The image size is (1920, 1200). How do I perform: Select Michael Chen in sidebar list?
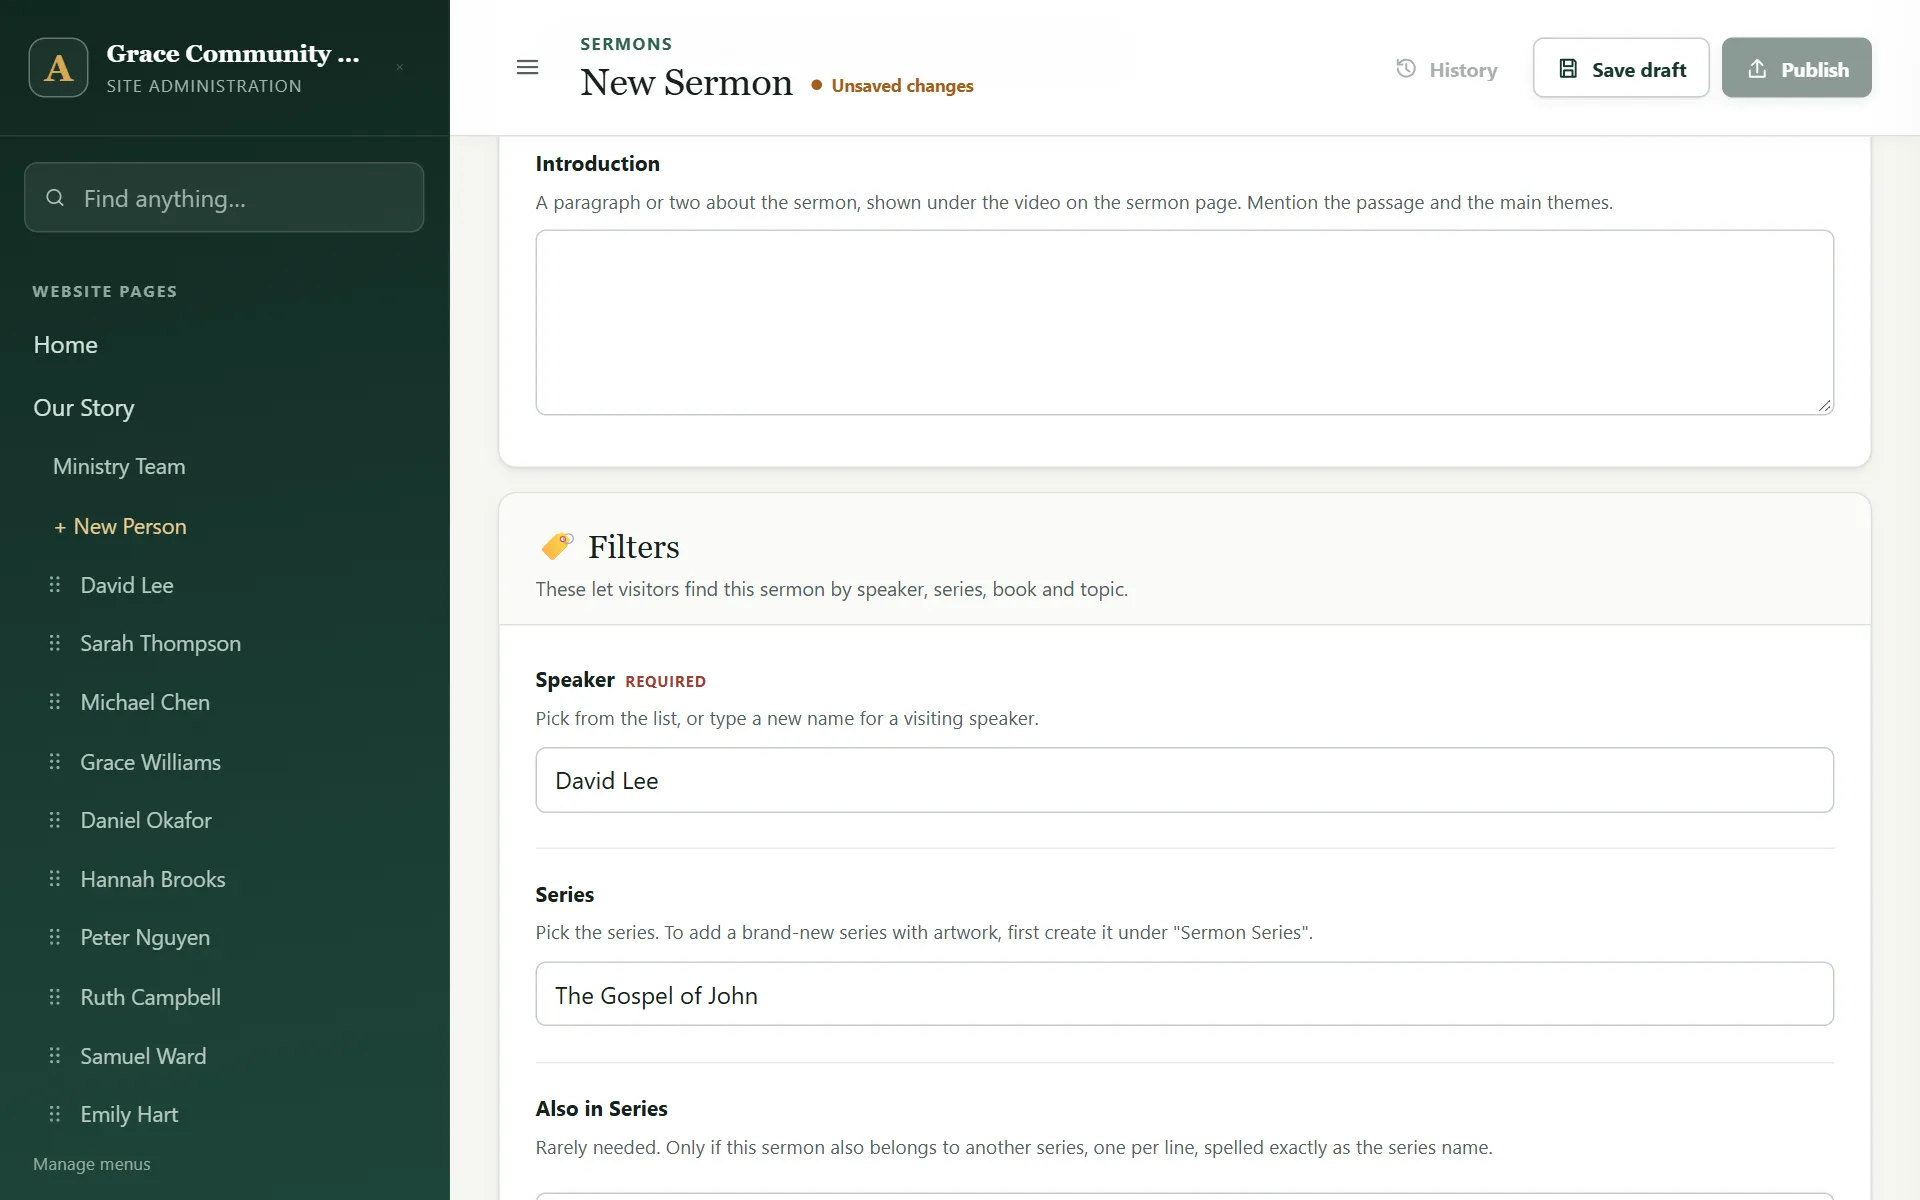point(145,702)
